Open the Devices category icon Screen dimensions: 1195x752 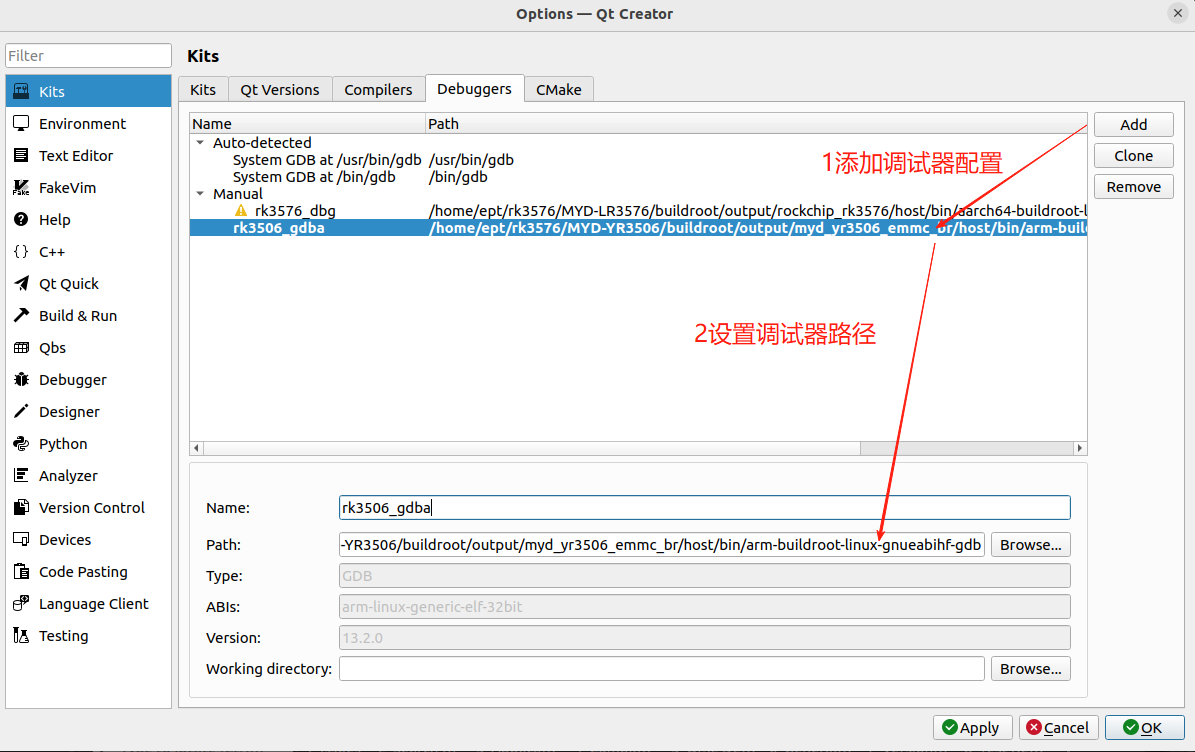[x=21, y=539]
